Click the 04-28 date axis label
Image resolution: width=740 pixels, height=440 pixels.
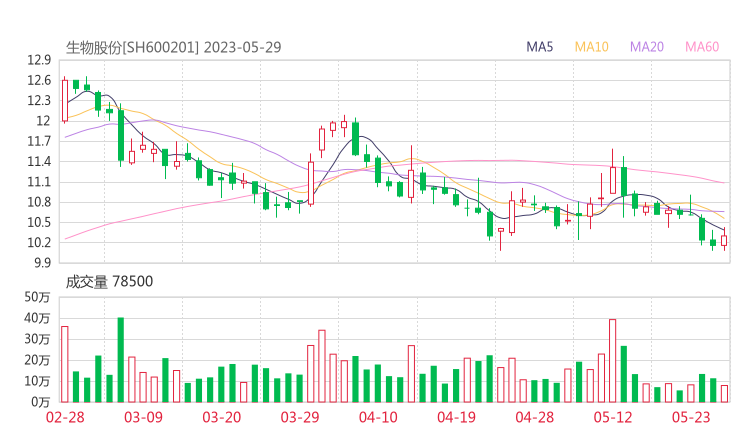tap(535, 417)
